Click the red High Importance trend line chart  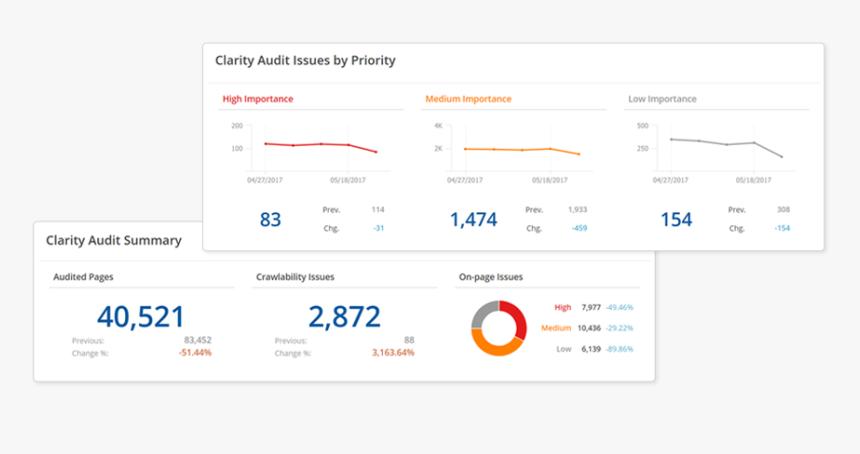[321, 147]
